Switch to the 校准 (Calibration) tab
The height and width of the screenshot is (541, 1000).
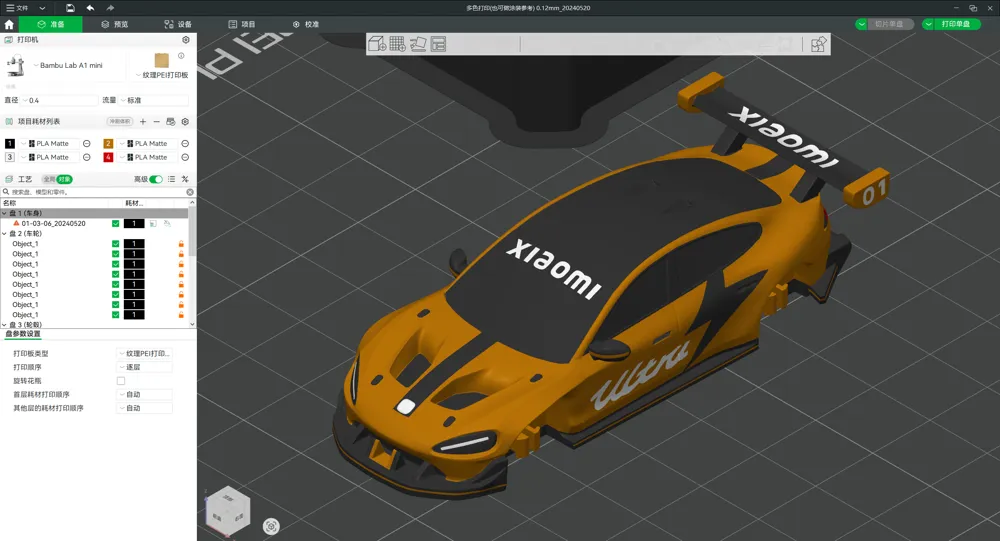point(305,24)
